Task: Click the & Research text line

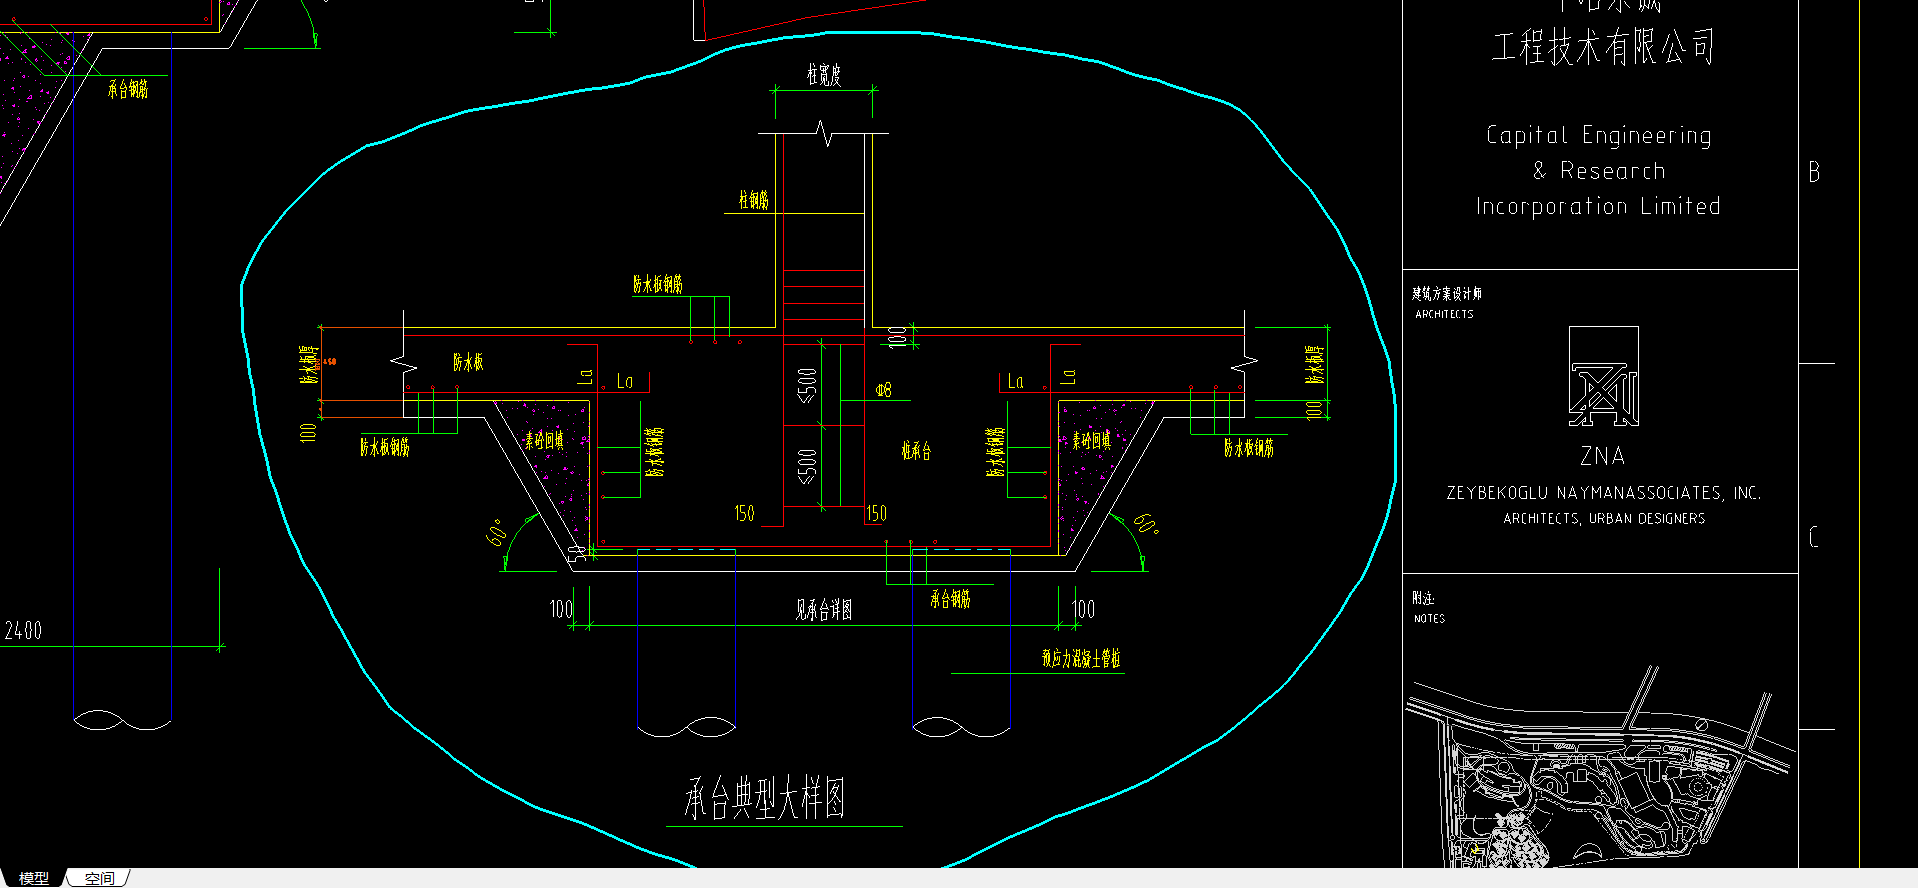Action: 1599,171
